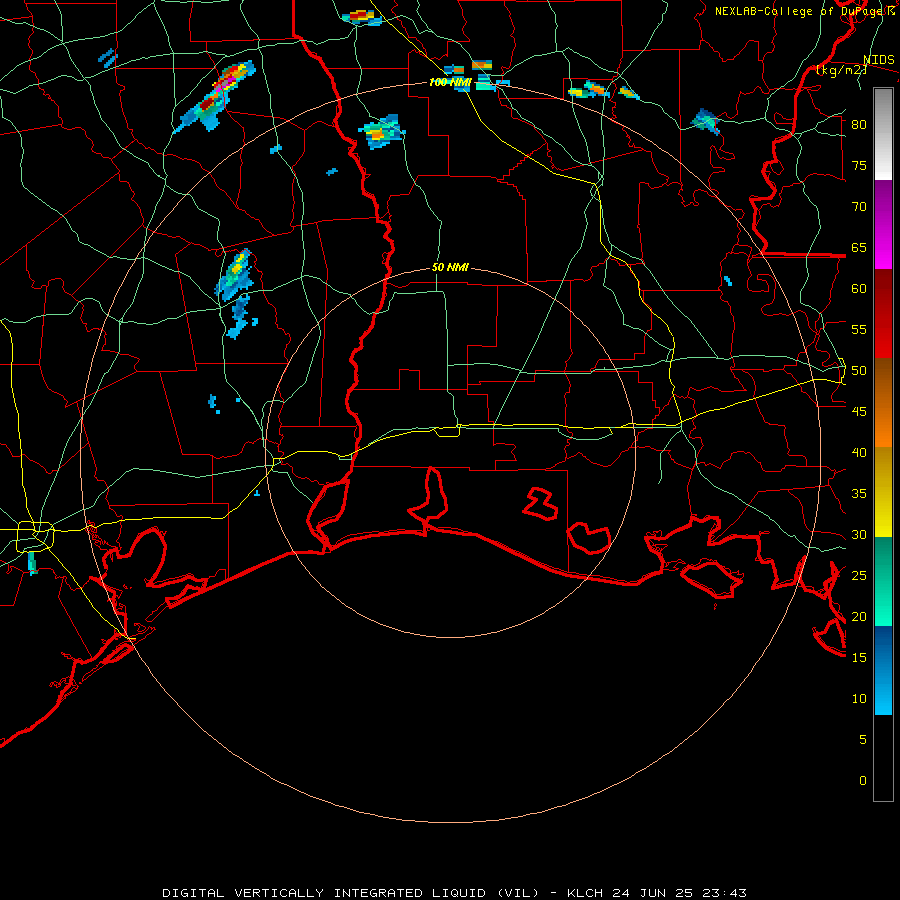The image size is (900, 900).
Task: Click the "100 NMI" range ring label
Action: click(x=450, y=83)
